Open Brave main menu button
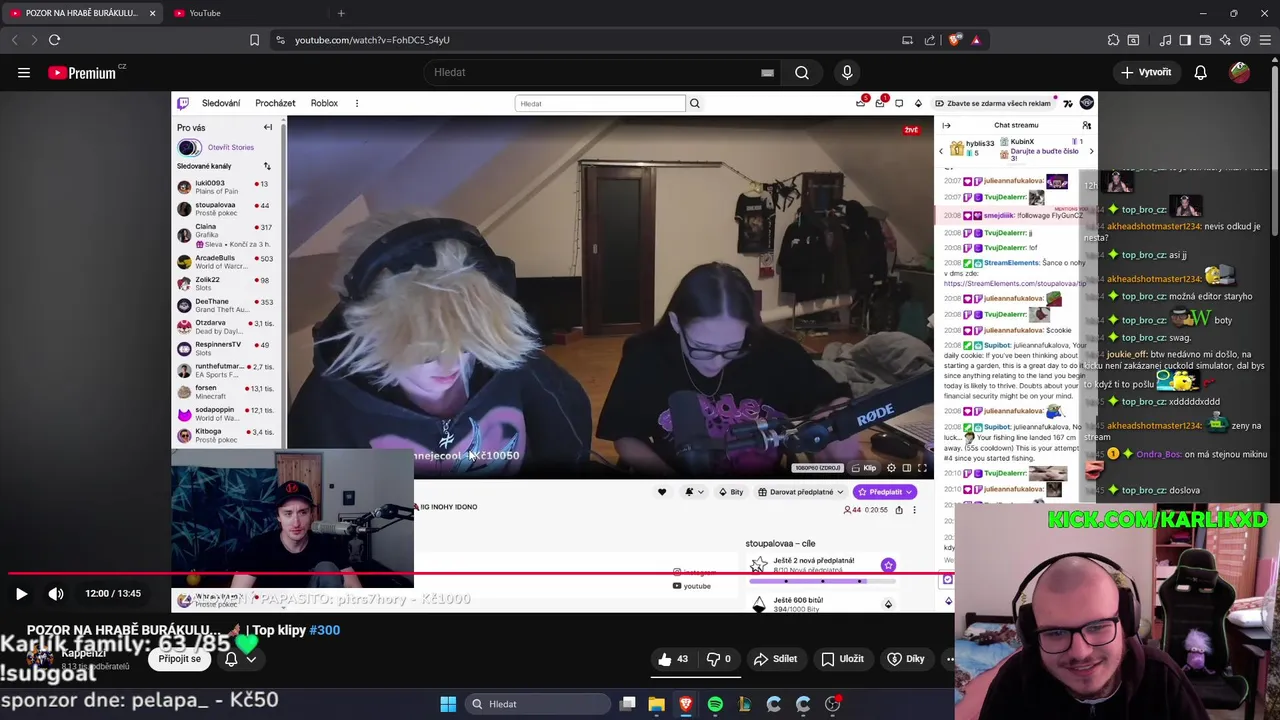 pyautogui.click(x=1265, y=40)
